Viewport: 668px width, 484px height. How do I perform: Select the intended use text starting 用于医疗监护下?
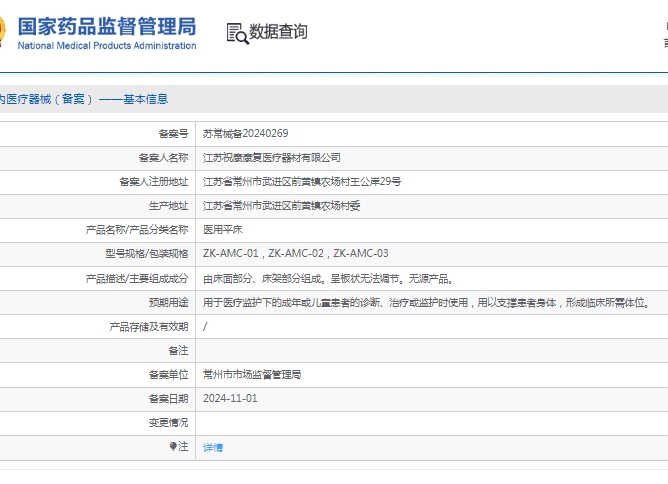(427, 303)
